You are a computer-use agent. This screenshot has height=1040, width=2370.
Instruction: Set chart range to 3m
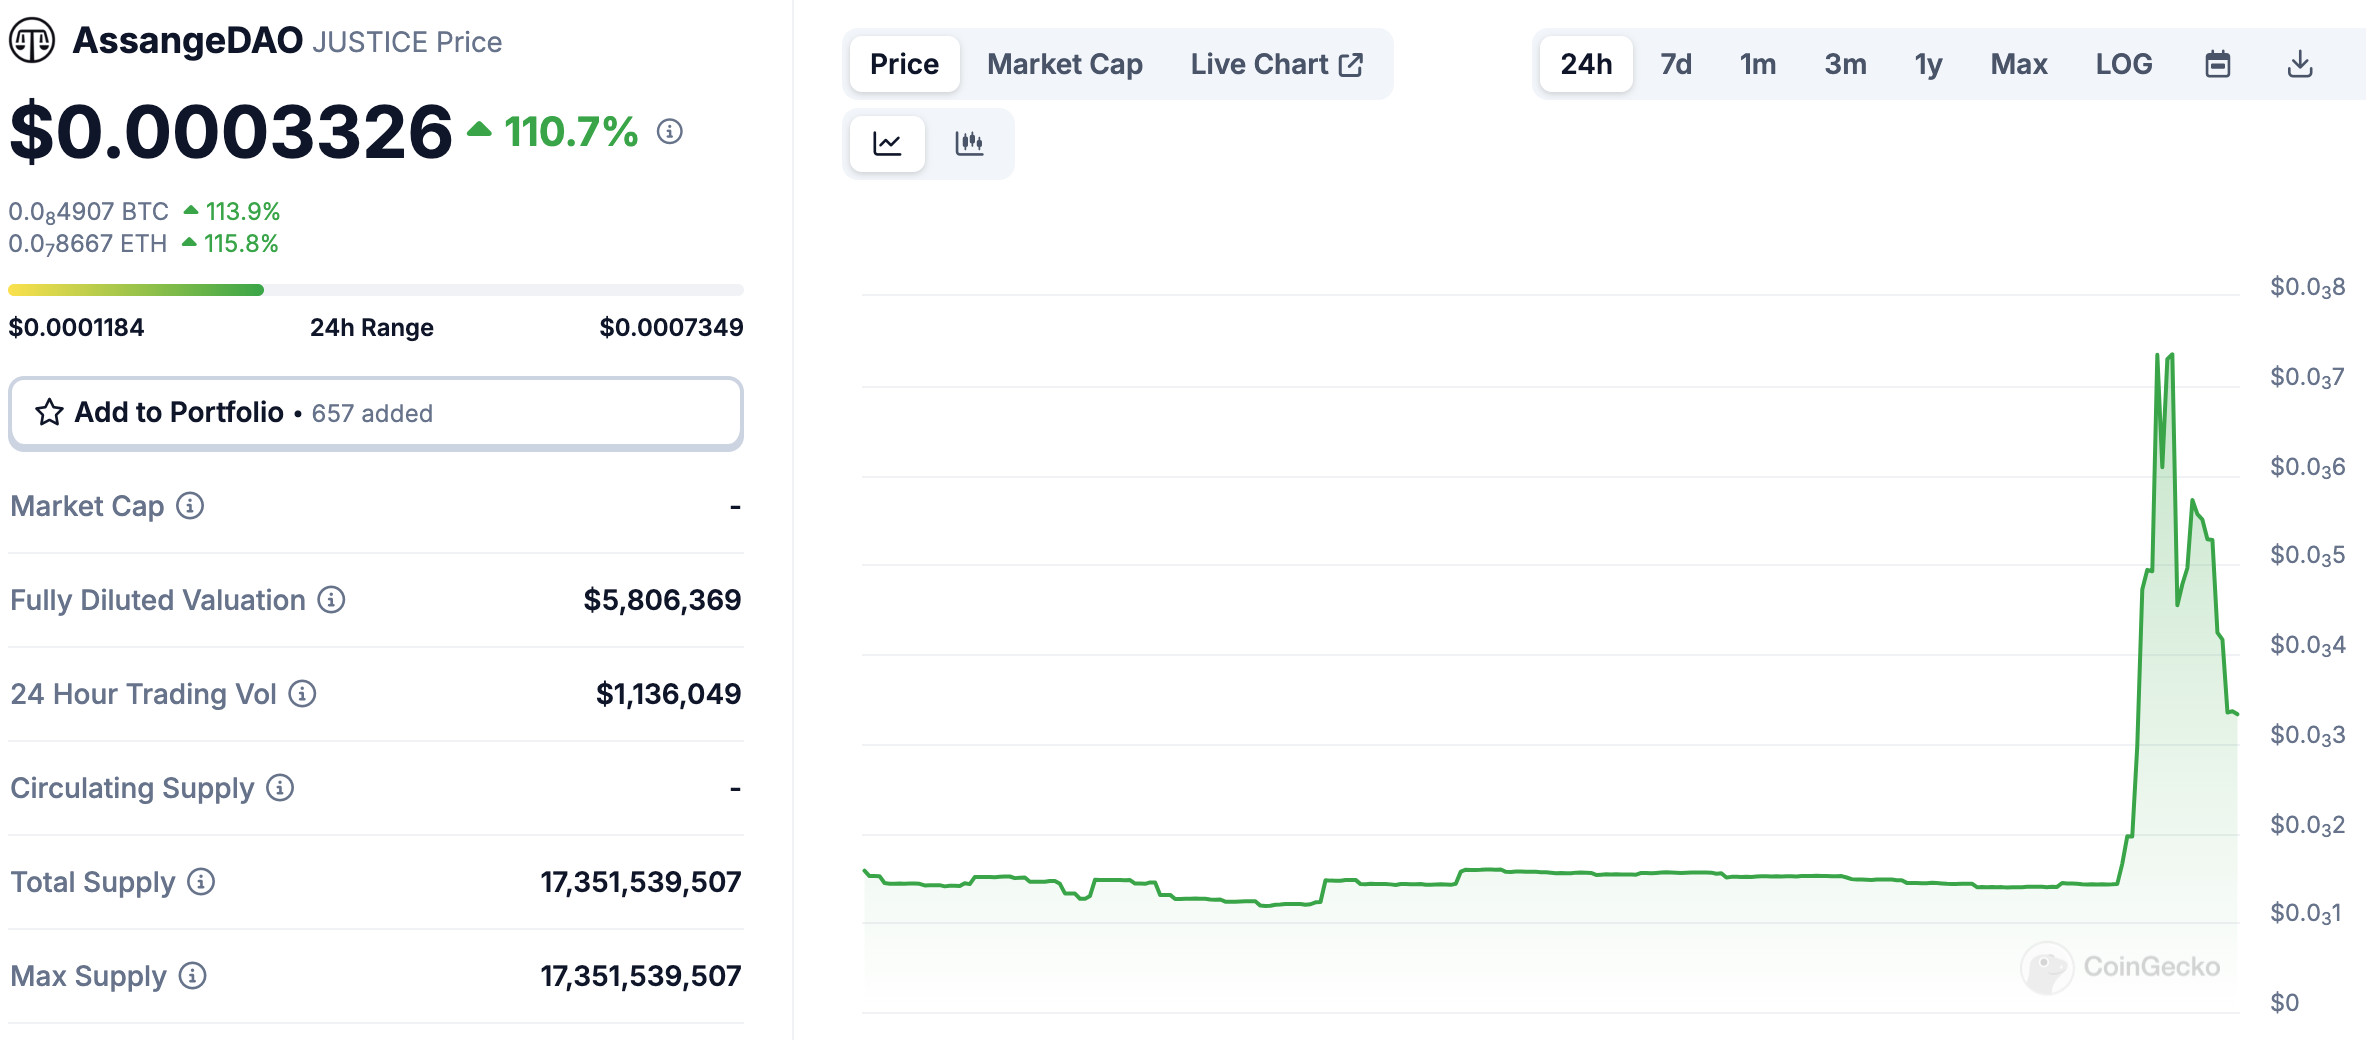tap(1845, 64)
